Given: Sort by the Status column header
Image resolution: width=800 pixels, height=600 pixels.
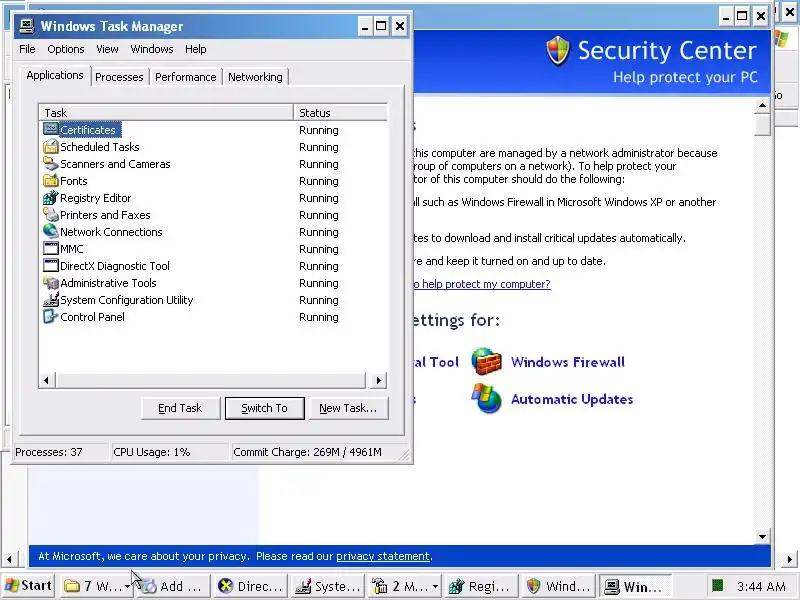Looking at the screenshot, I should pyautogui.click(x=340, y=113).
